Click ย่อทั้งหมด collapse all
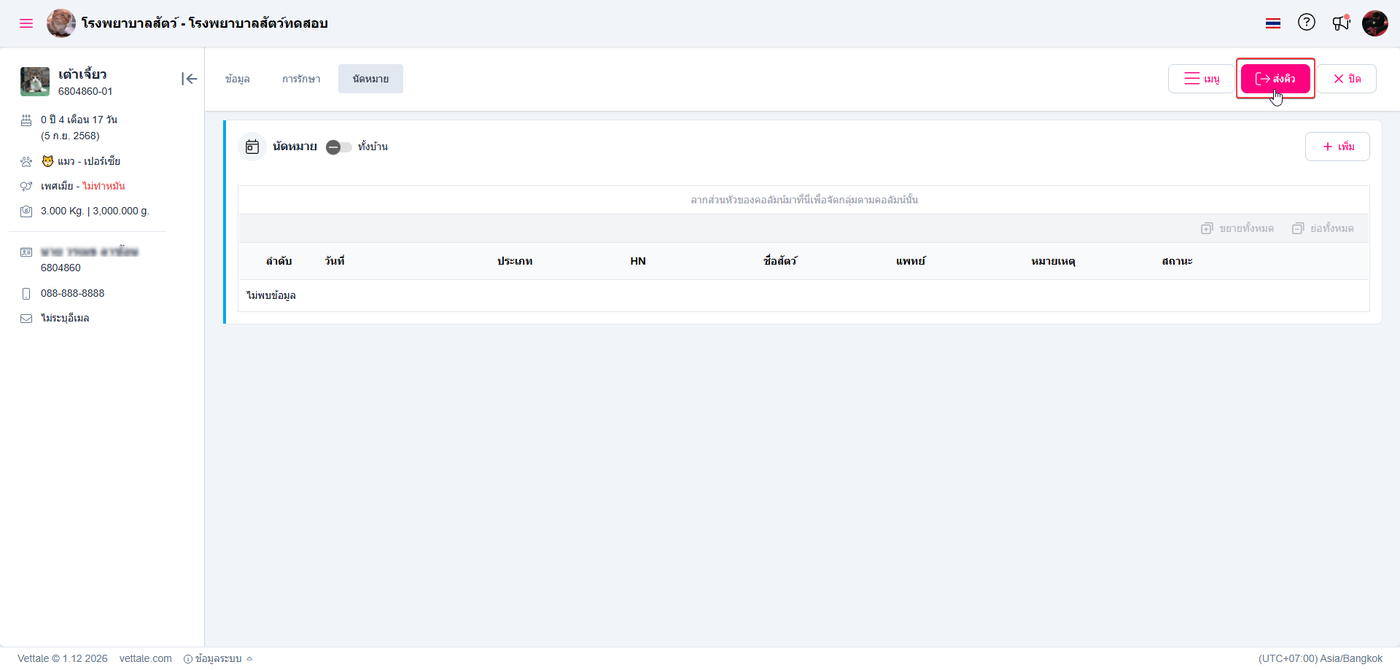The image size is (1400, 670). (x=1323, y=228)
